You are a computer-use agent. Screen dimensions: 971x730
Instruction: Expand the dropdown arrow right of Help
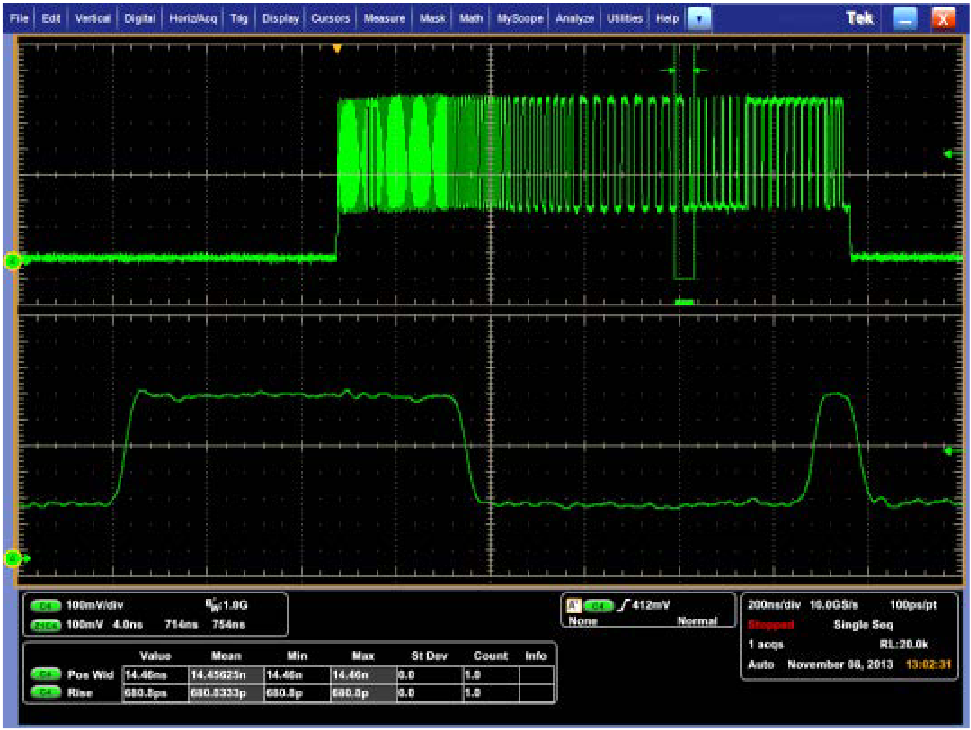(699, 17)
